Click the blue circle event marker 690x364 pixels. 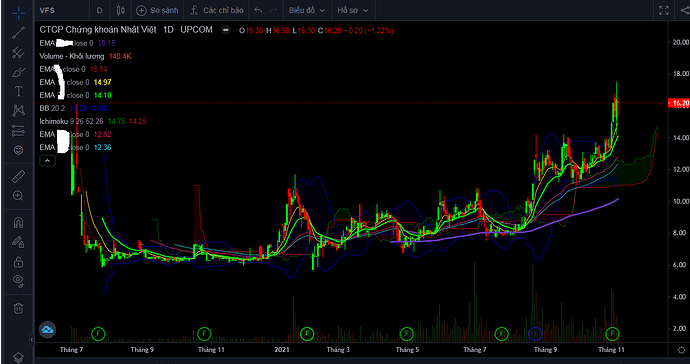tap(535, 334)
